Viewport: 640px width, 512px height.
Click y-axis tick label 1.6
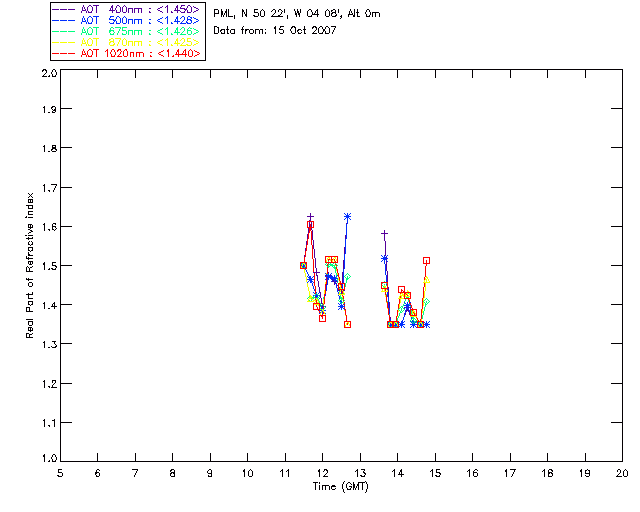point(49,227)
